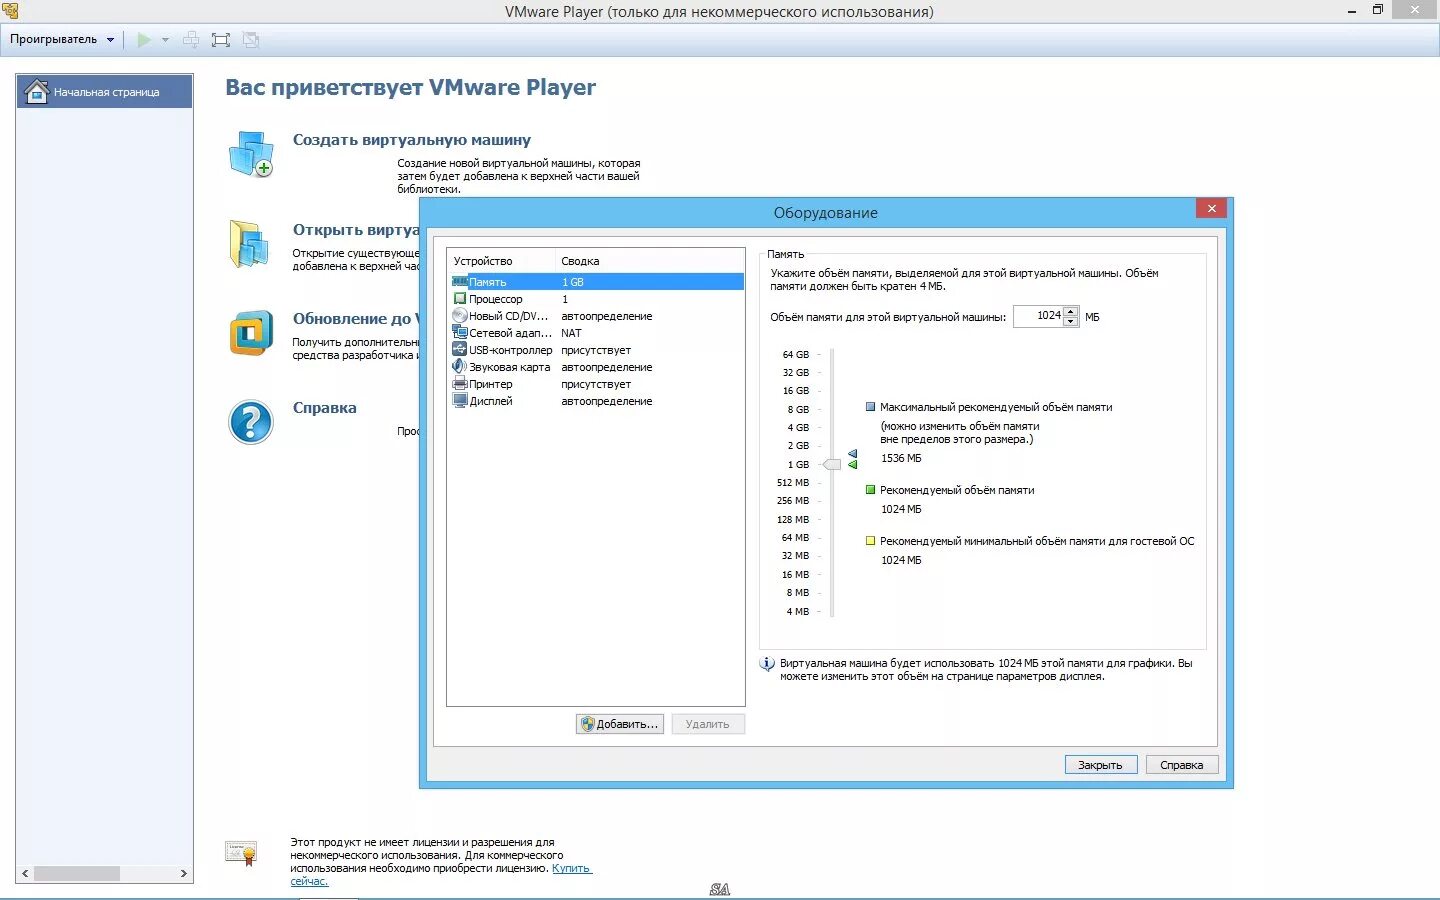Click the Купить license purchase link
Screen dimensions: 1440x900
pos(572,868)
